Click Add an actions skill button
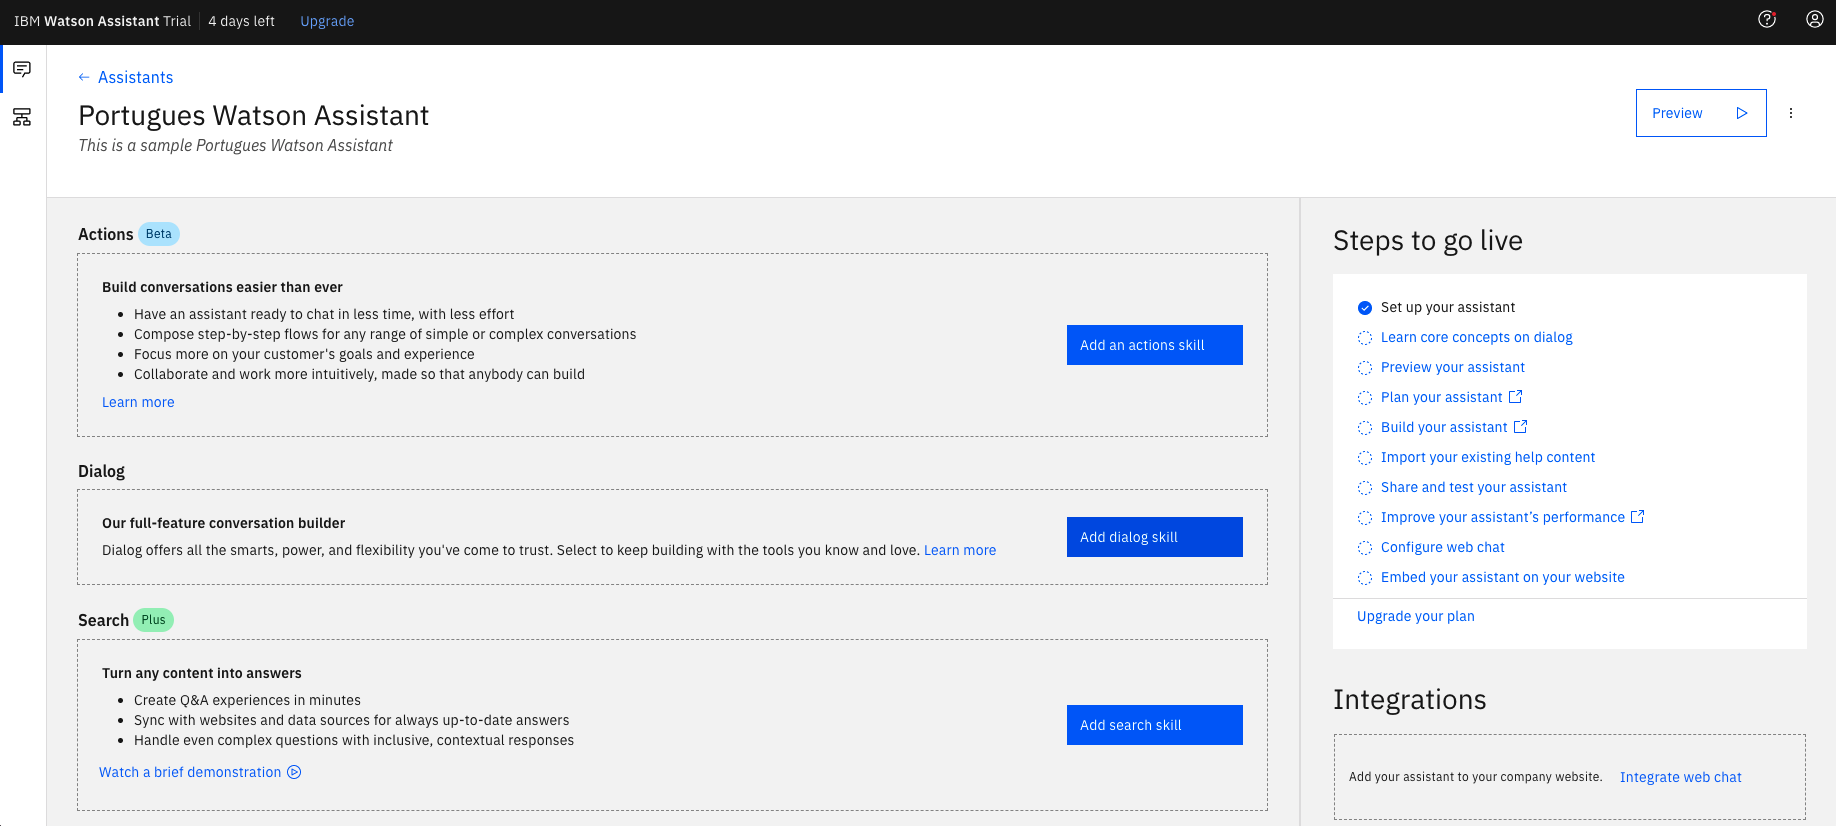Screen dimensions: 1836x826 tap(1155, 345)
